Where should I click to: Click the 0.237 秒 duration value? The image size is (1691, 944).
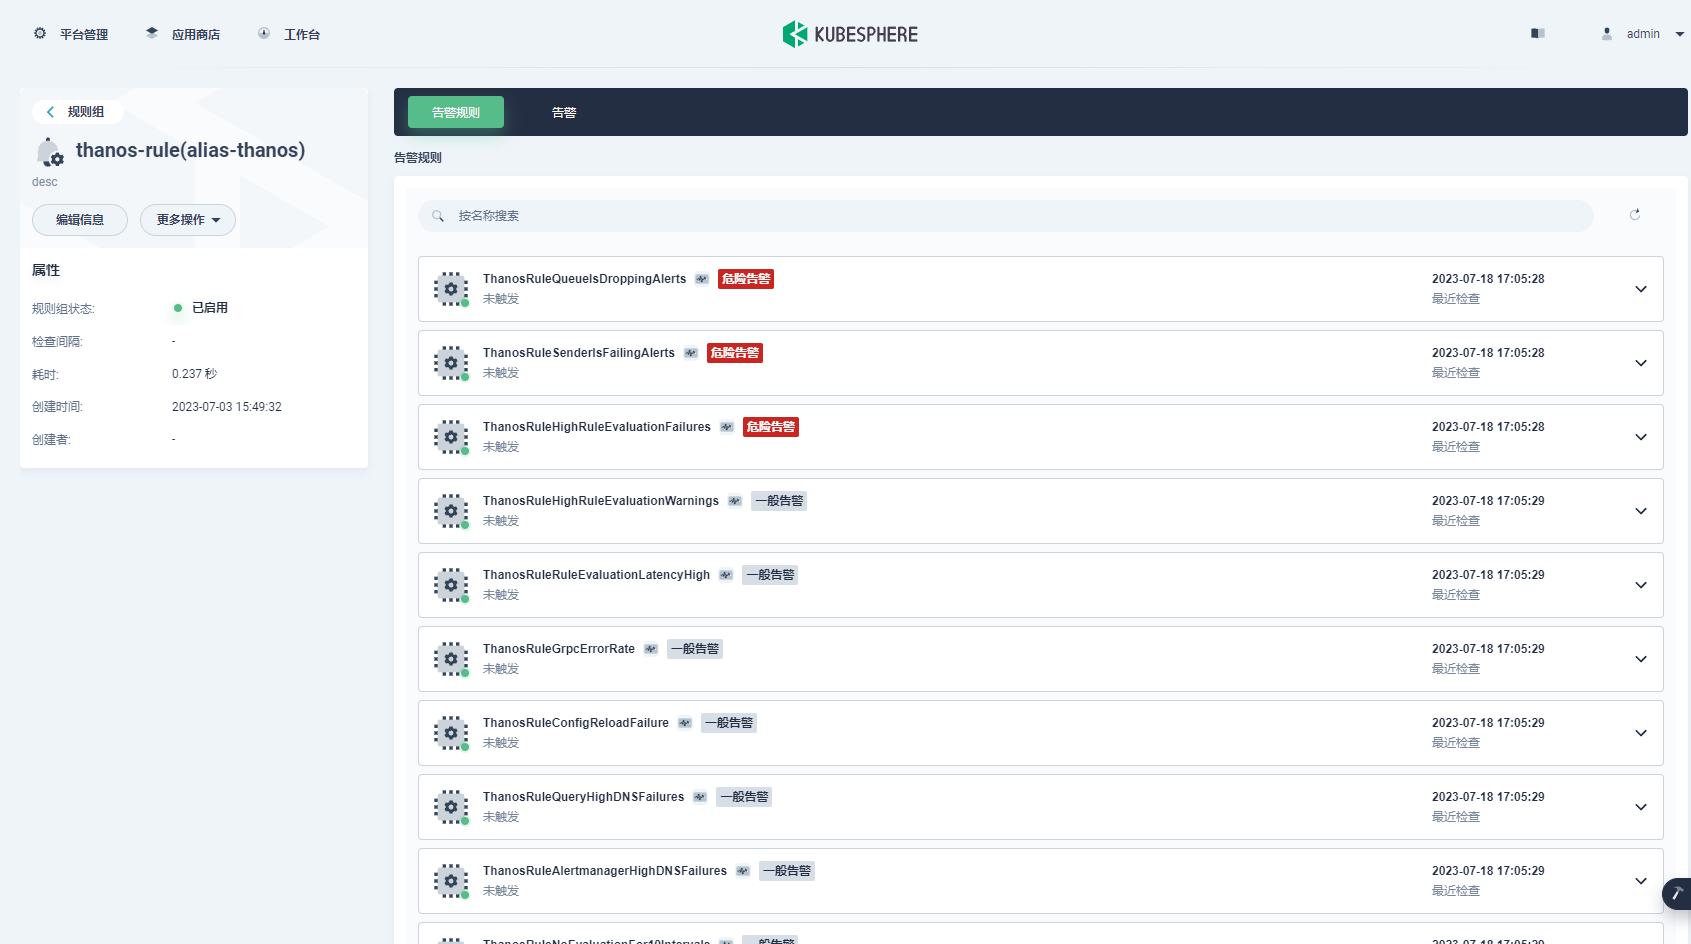pos(194,374)
